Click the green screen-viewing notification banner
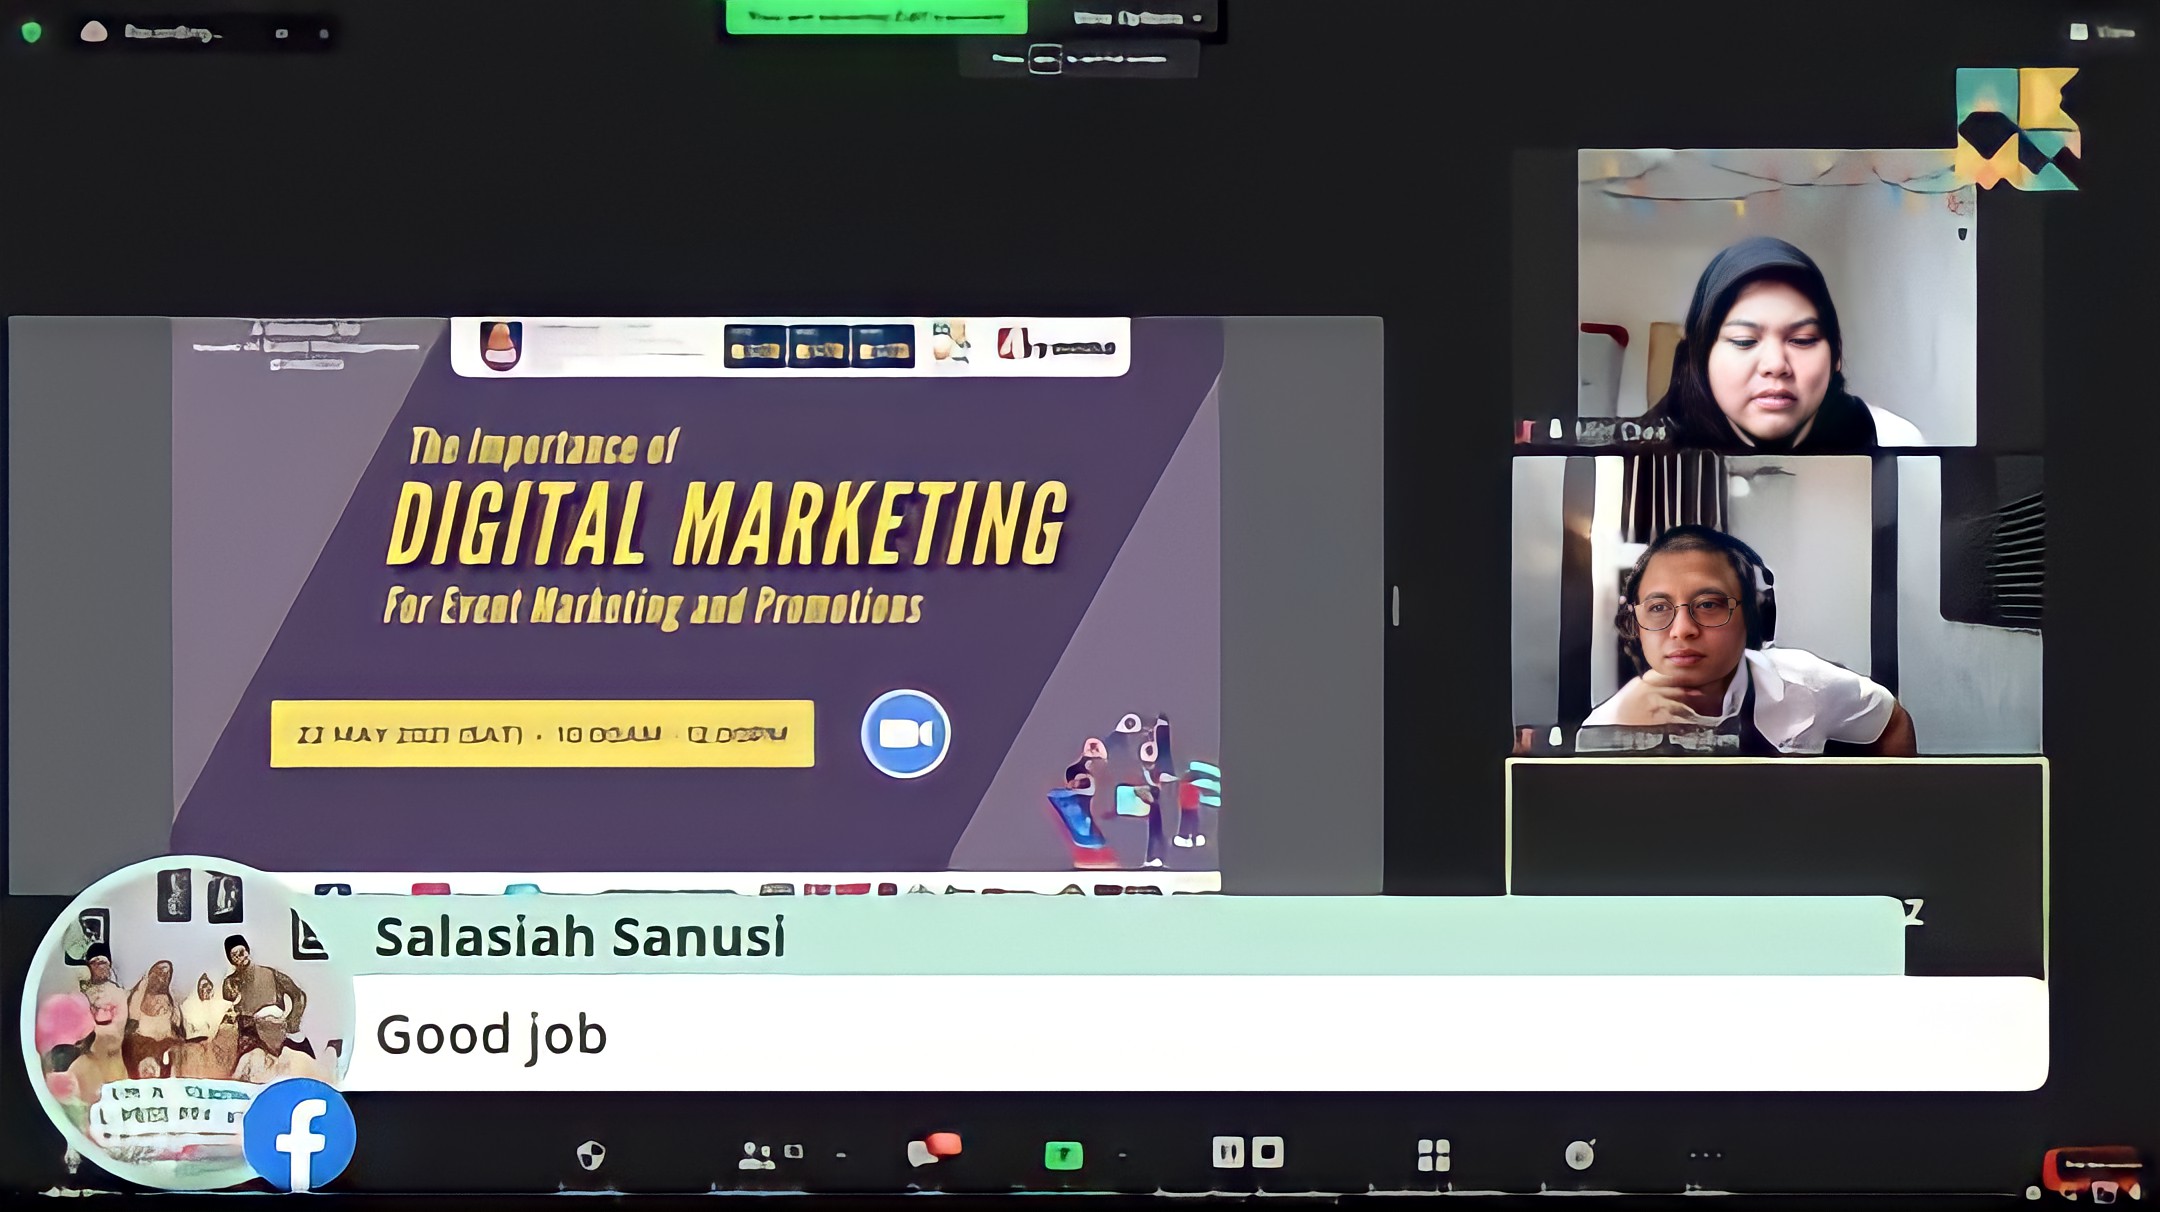The height and width of the screenshot is (1212, 2160). 876,17
